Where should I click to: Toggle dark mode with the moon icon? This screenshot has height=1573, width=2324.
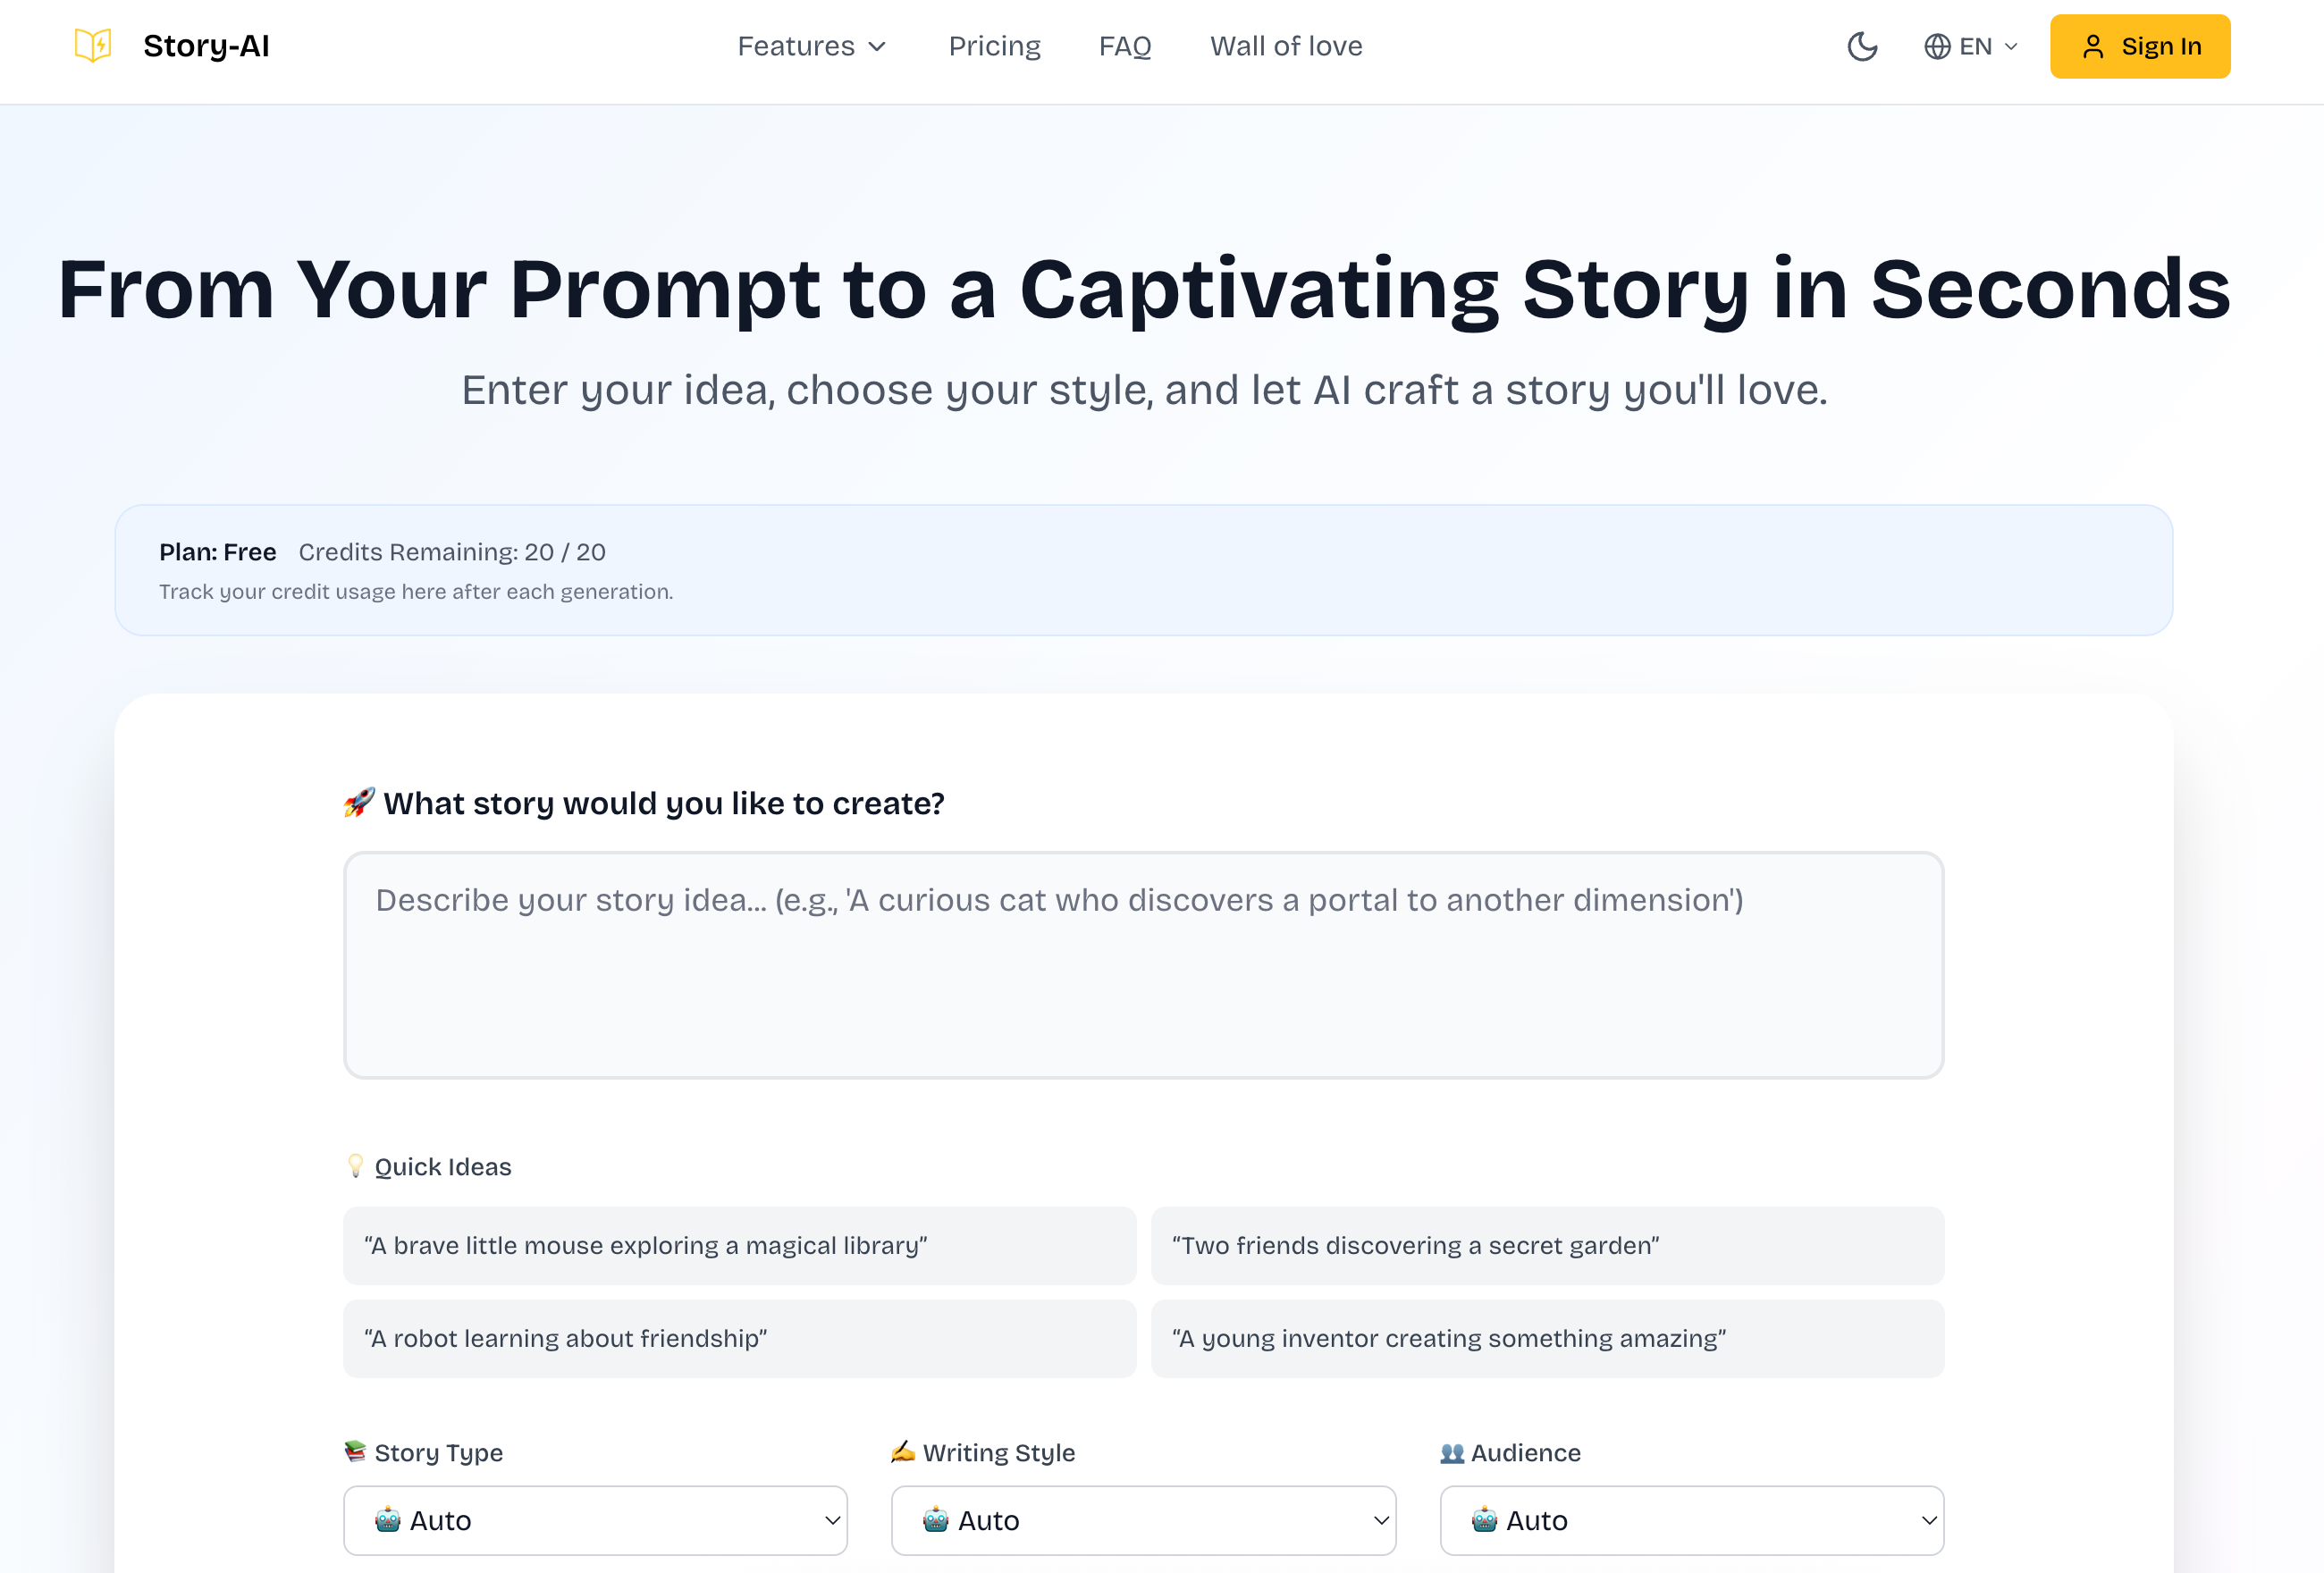(1862, 46)
